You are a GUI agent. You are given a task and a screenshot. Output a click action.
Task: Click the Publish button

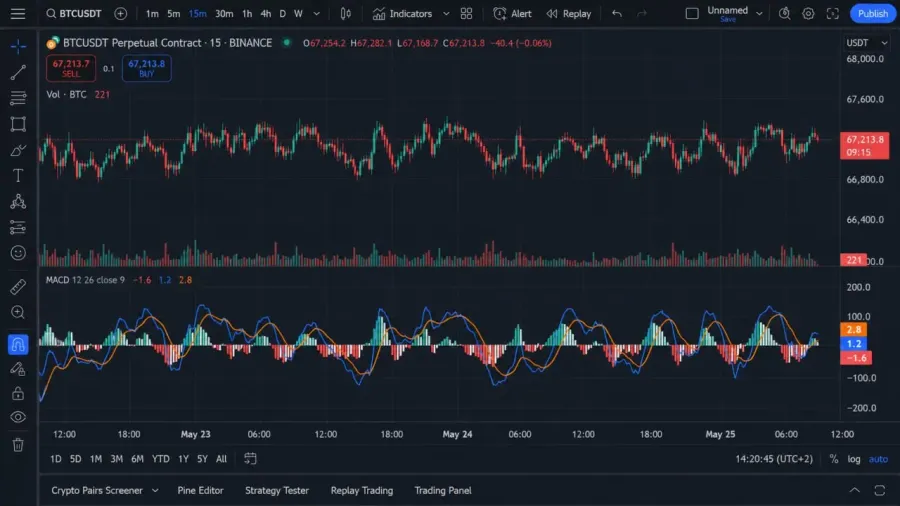click(872, 13)
